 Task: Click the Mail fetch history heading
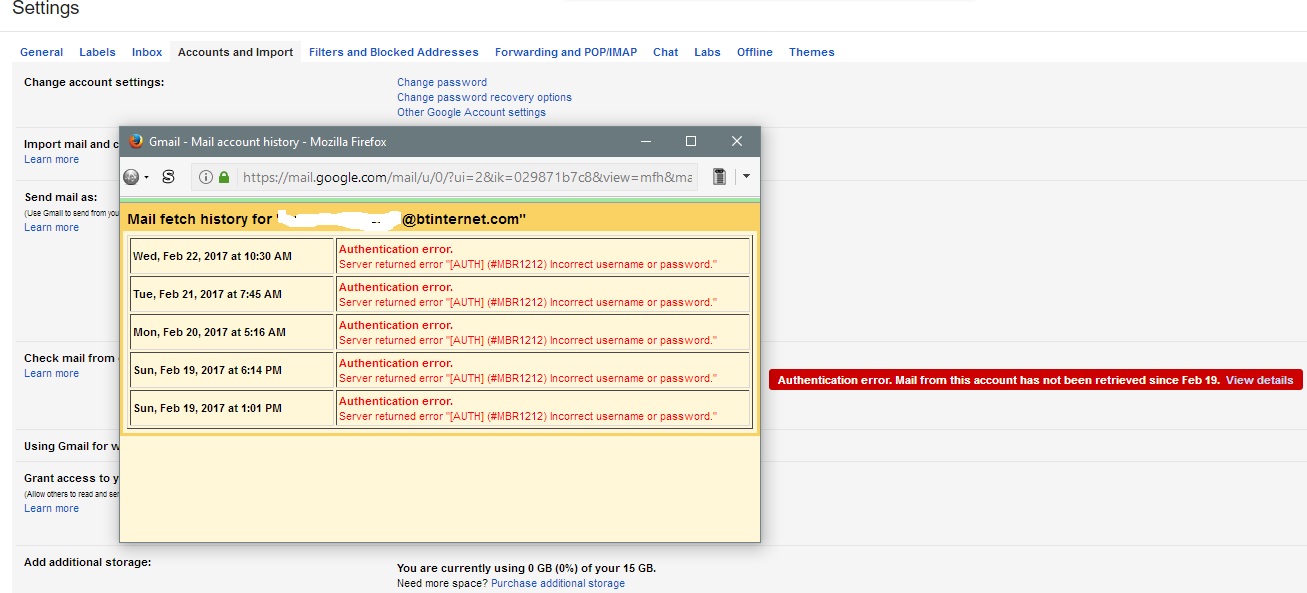point(327,219)
